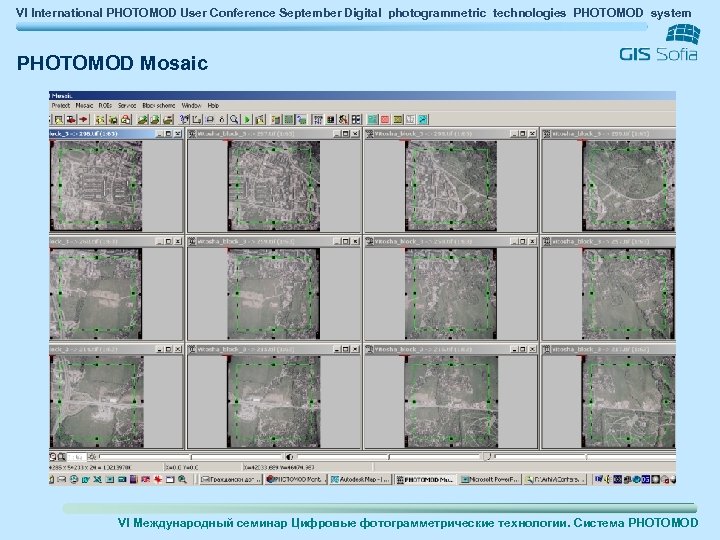Open the Project menu
The width and height of the screenshot is (720, 540).
61,106
